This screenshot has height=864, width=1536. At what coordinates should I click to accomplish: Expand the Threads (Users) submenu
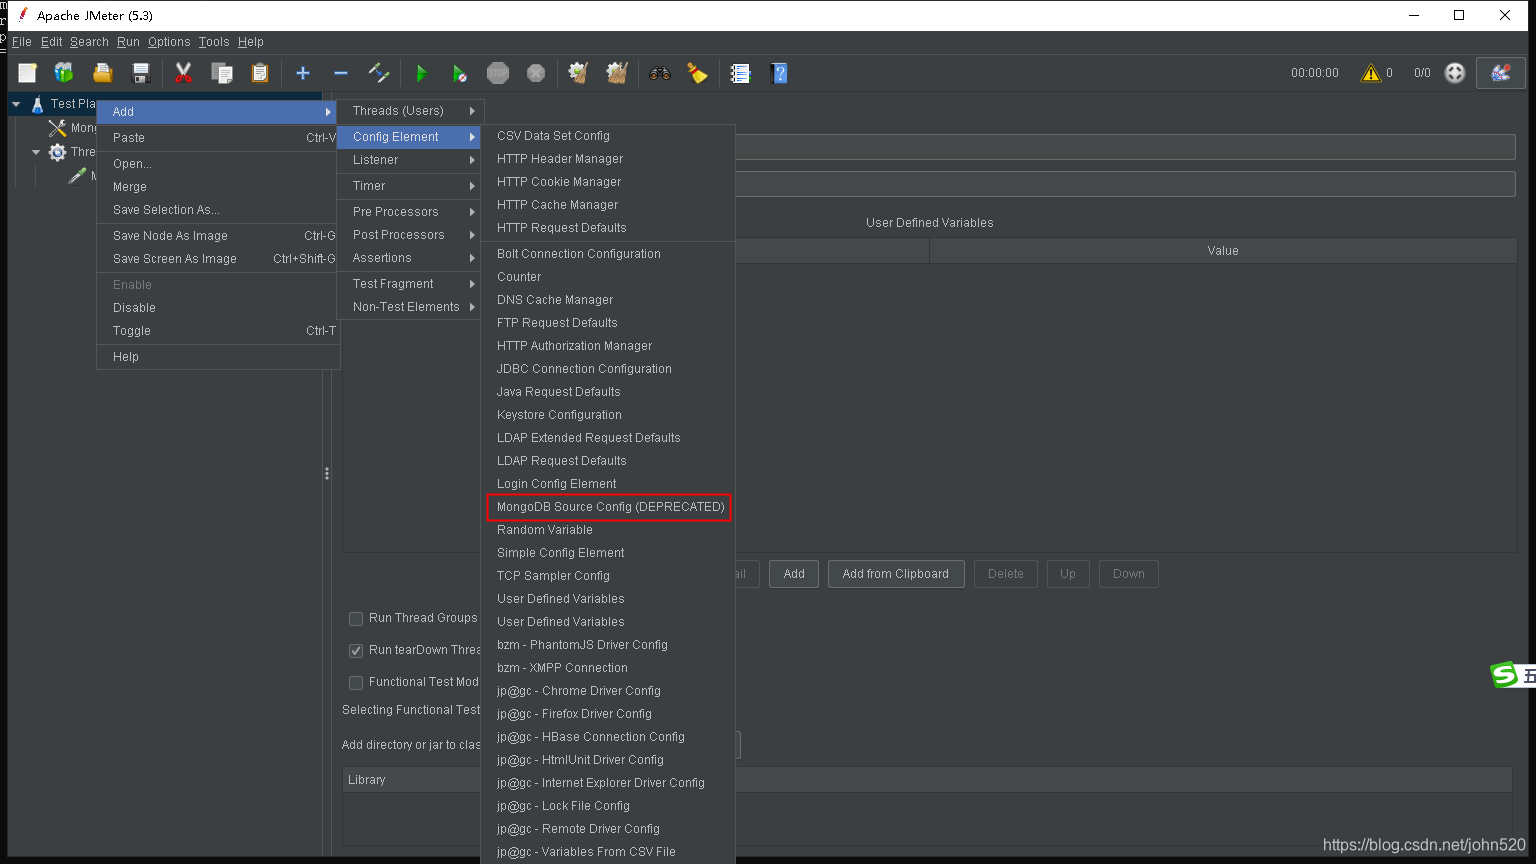410,111
